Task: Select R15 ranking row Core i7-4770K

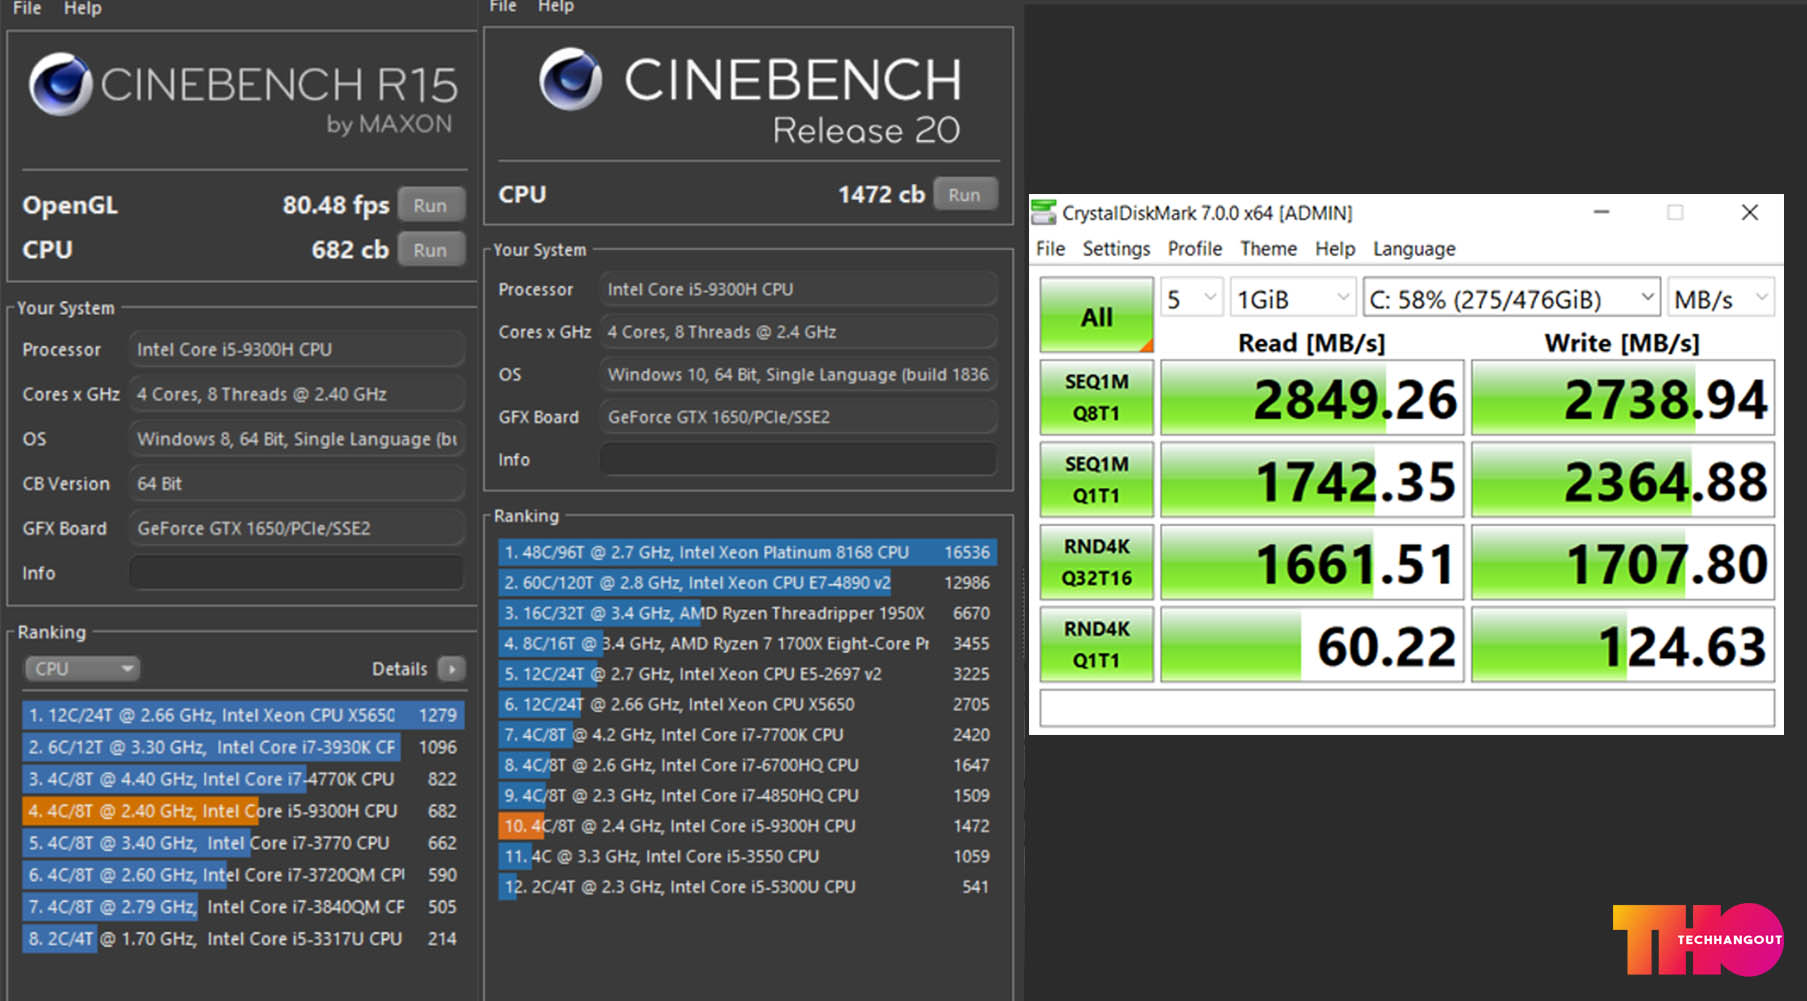Action: [x=242, y=779]
